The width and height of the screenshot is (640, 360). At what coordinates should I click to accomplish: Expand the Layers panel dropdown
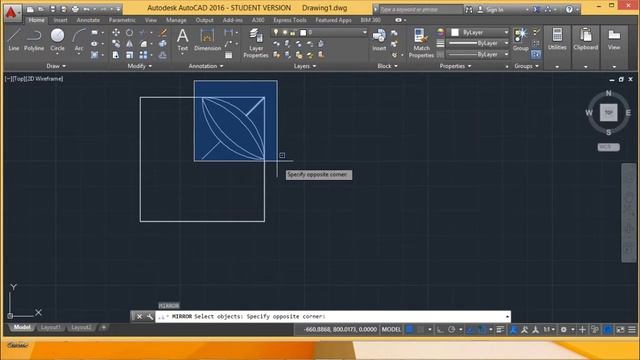pyautogui.click(x=305, y=66)
